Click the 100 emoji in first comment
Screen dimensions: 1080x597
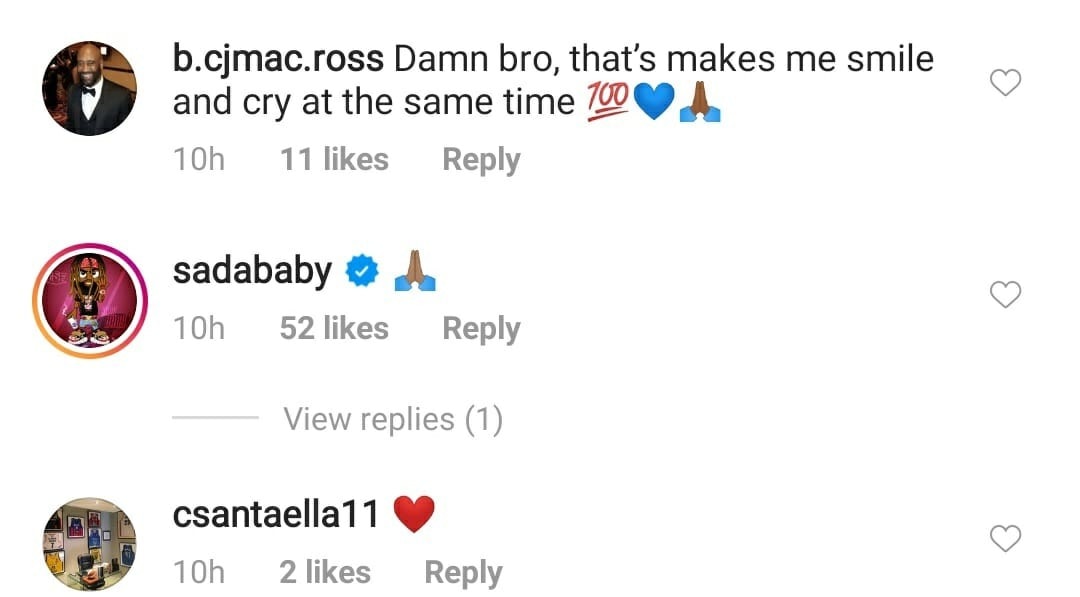[x=607, y=103]
